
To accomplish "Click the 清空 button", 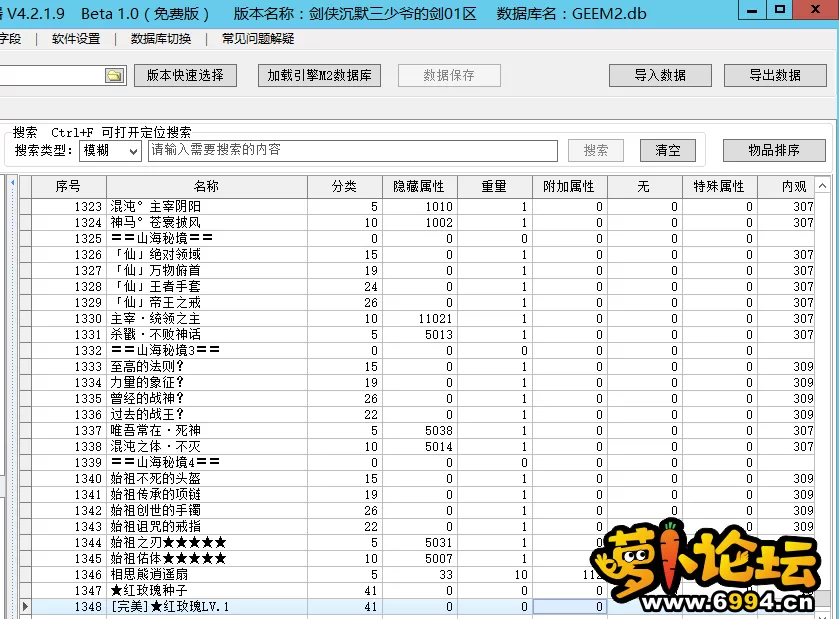I will point(668,150).
